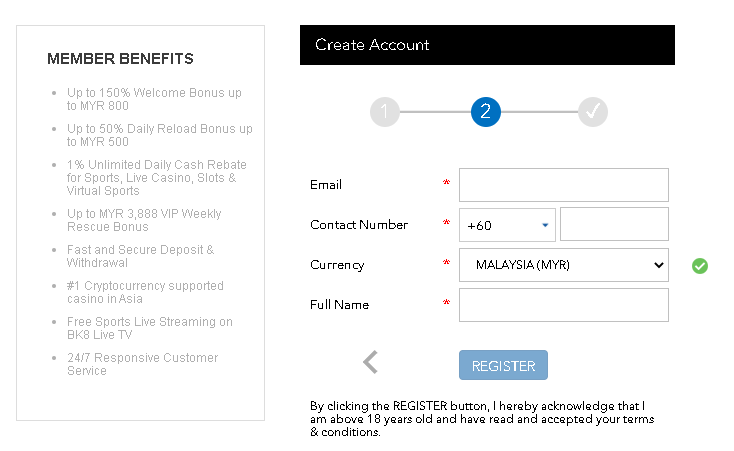
Task: Click the final checkmark step circle
Action: (593, 112)
